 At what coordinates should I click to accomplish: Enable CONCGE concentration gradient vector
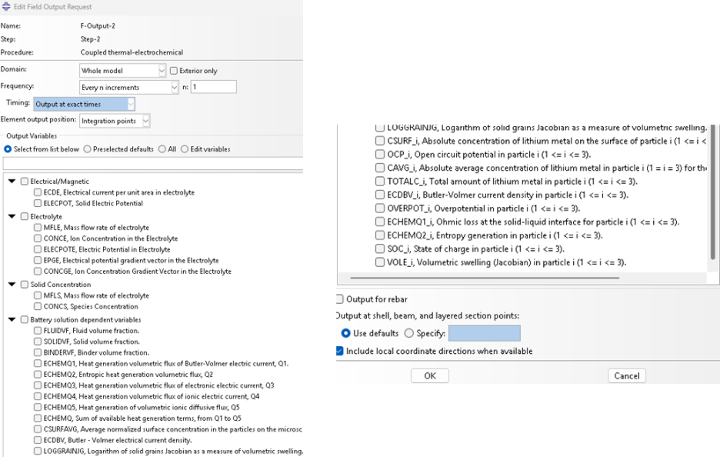pyautogui.click(x=38, y=271)
